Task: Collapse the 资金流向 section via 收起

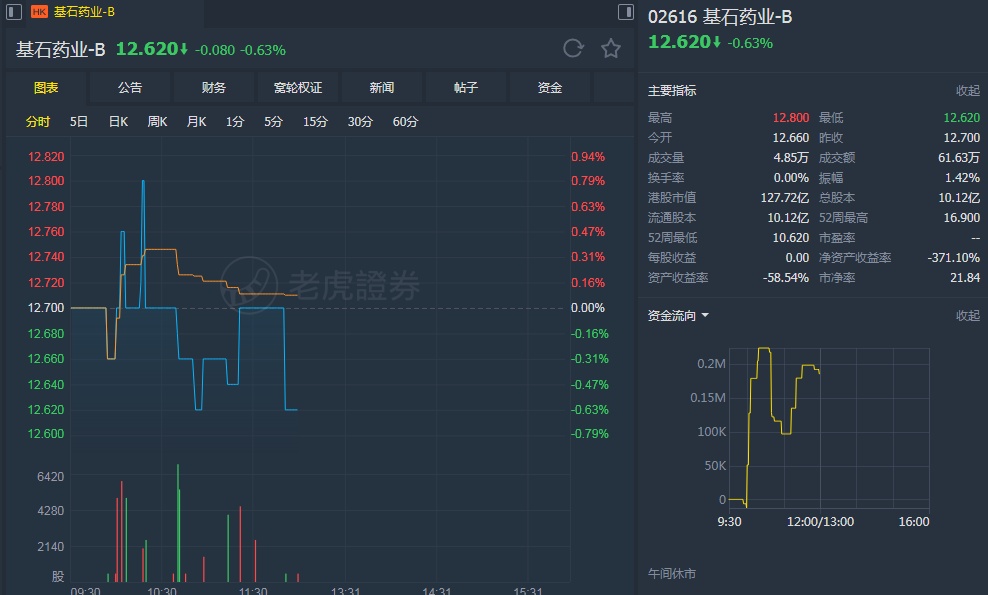Action: click(x=967, y=316)
